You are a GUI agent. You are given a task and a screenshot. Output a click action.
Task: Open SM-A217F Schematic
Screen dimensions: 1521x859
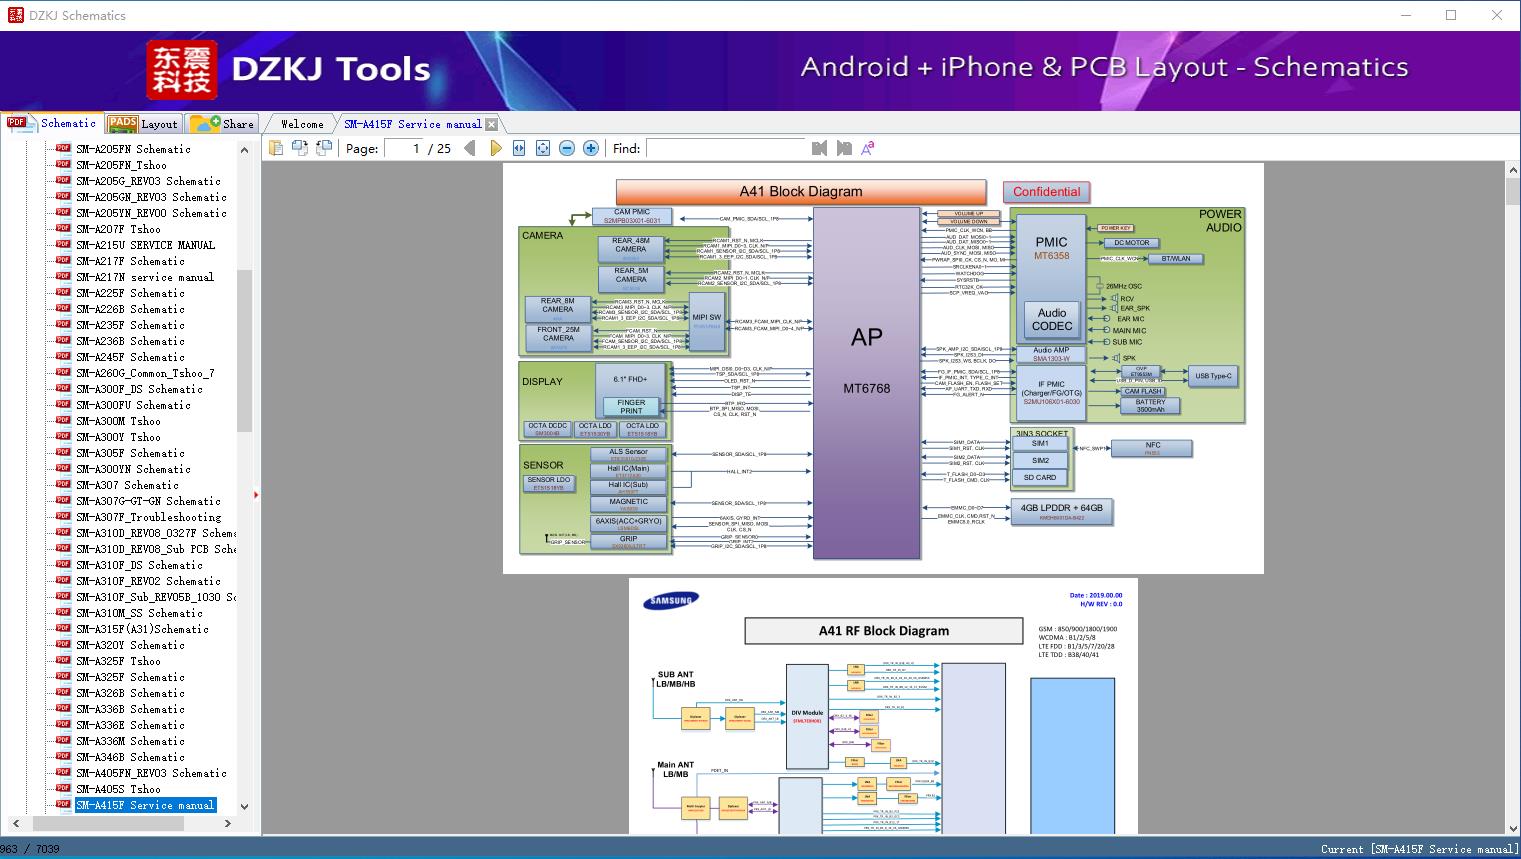[x=130, y=261]
